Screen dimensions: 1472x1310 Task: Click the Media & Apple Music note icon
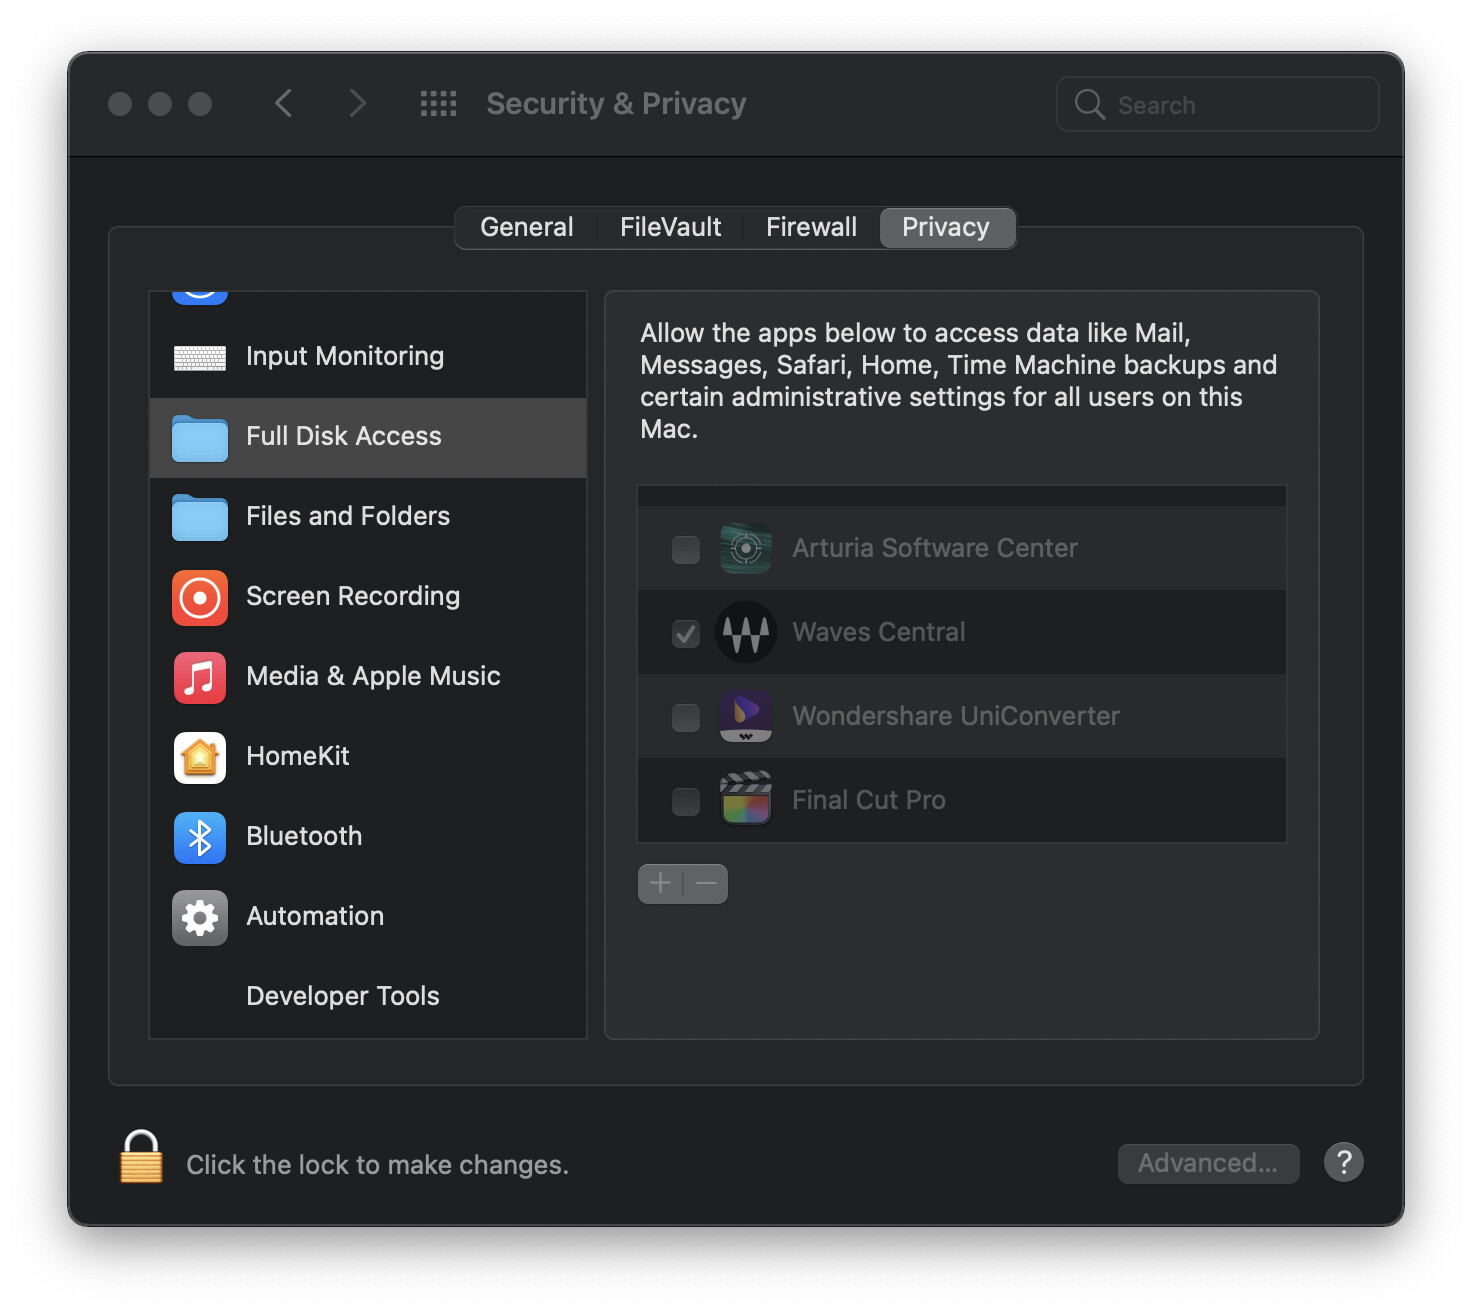pyautogui.click(x=199, y=677)
